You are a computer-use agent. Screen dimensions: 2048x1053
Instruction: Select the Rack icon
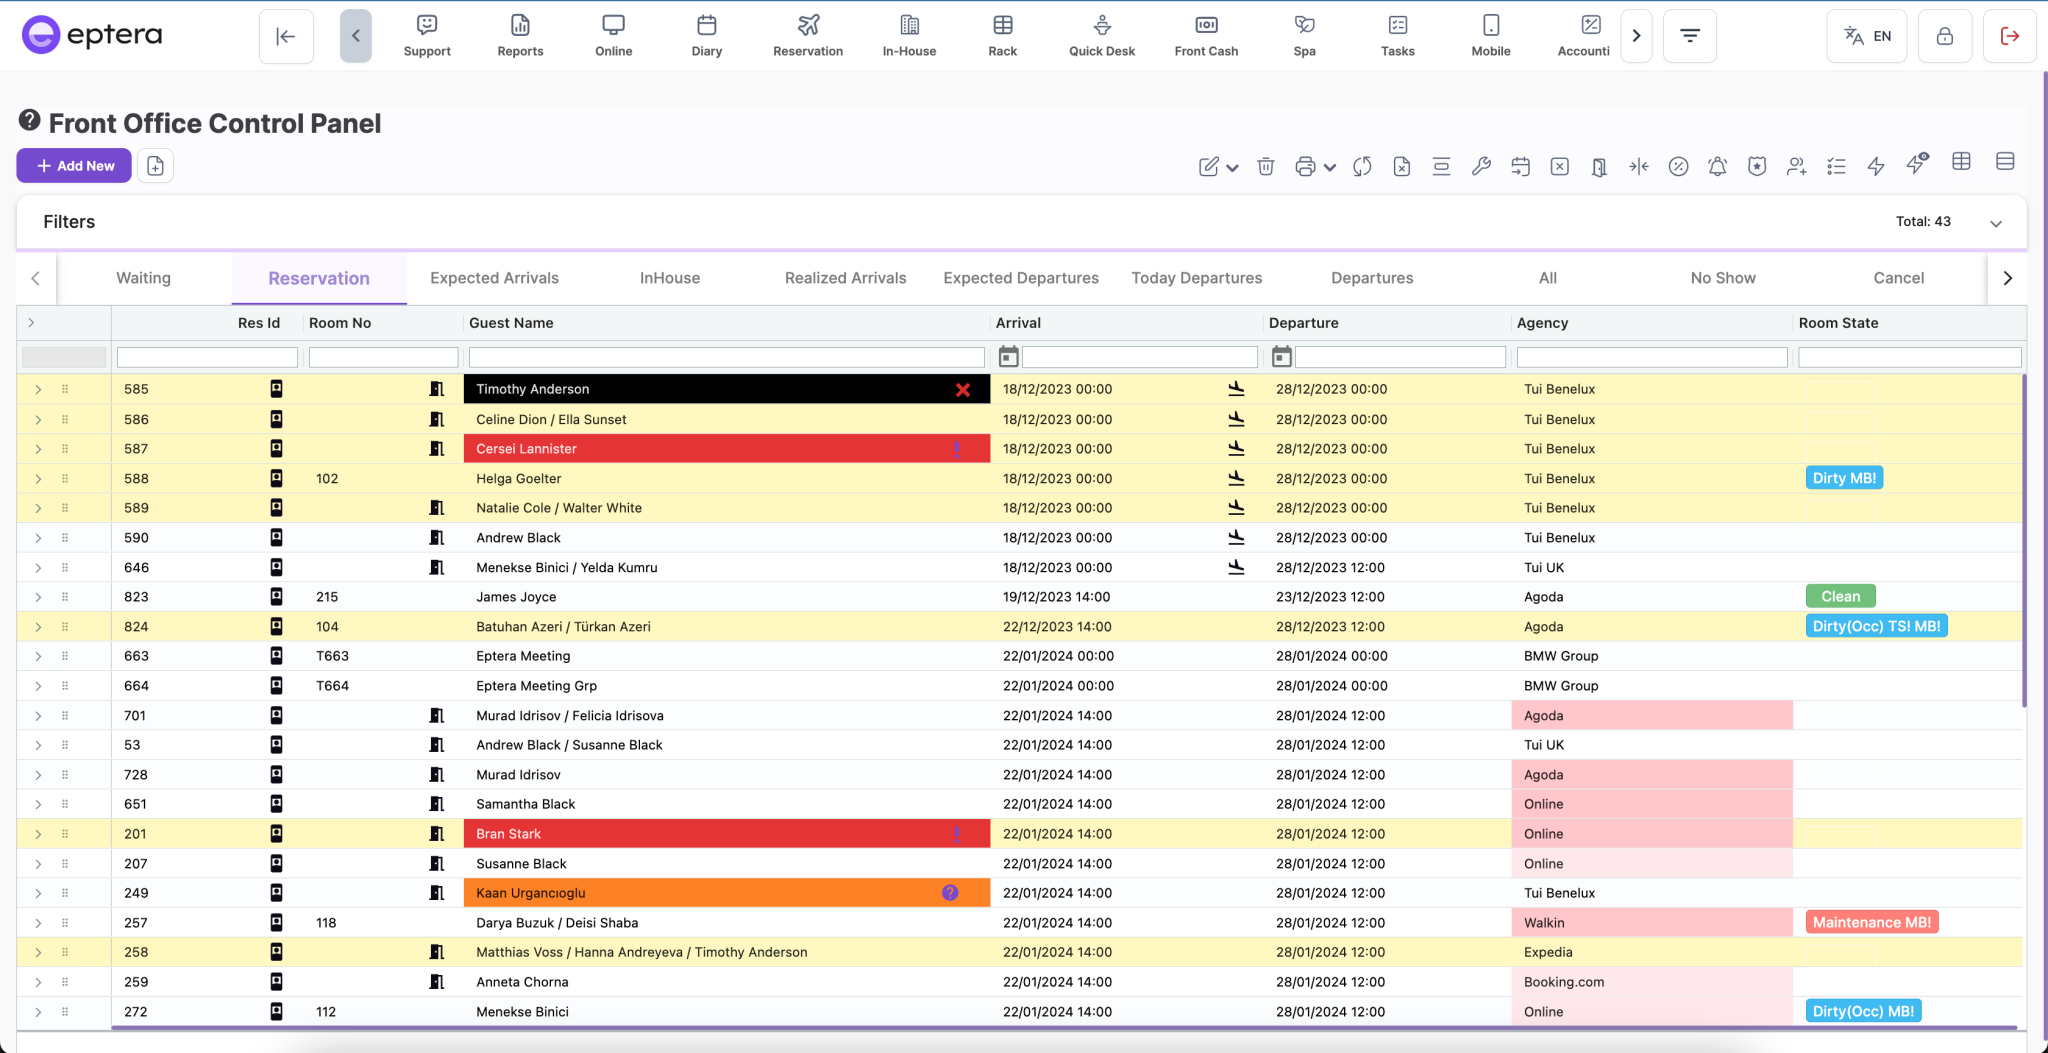tap(1001, 35)
